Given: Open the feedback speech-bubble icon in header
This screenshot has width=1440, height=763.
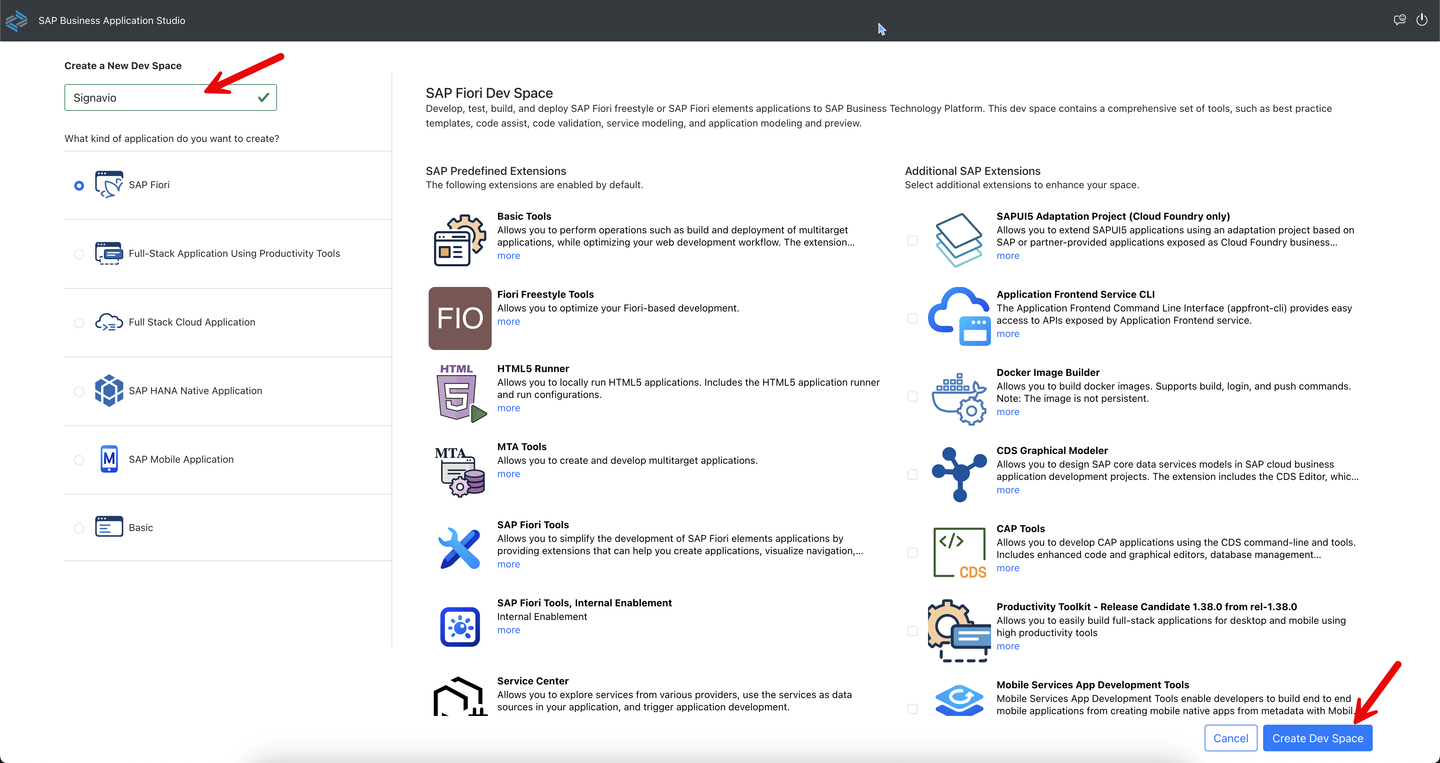Looking at the screenshot, I should [x=1400, y=20].
